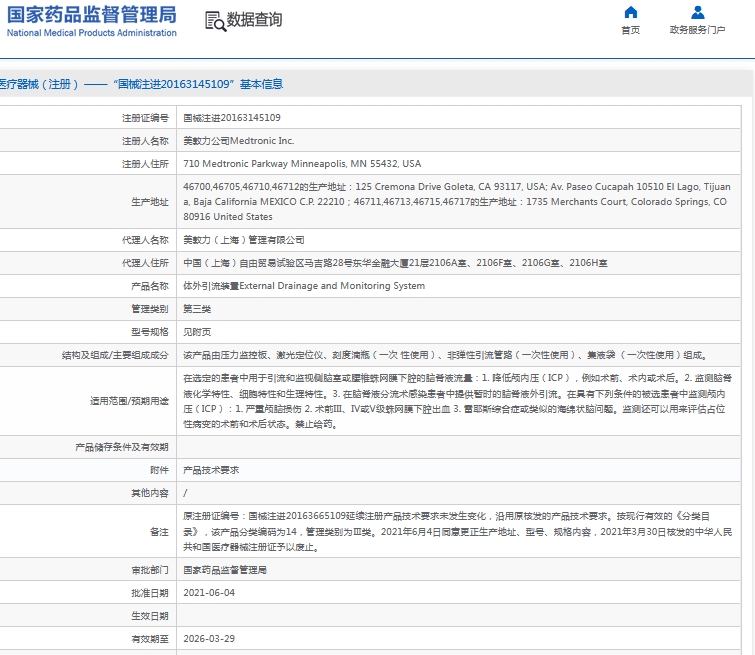
Task: Click the 其他内容 label
Action: (x=150, y=493)
